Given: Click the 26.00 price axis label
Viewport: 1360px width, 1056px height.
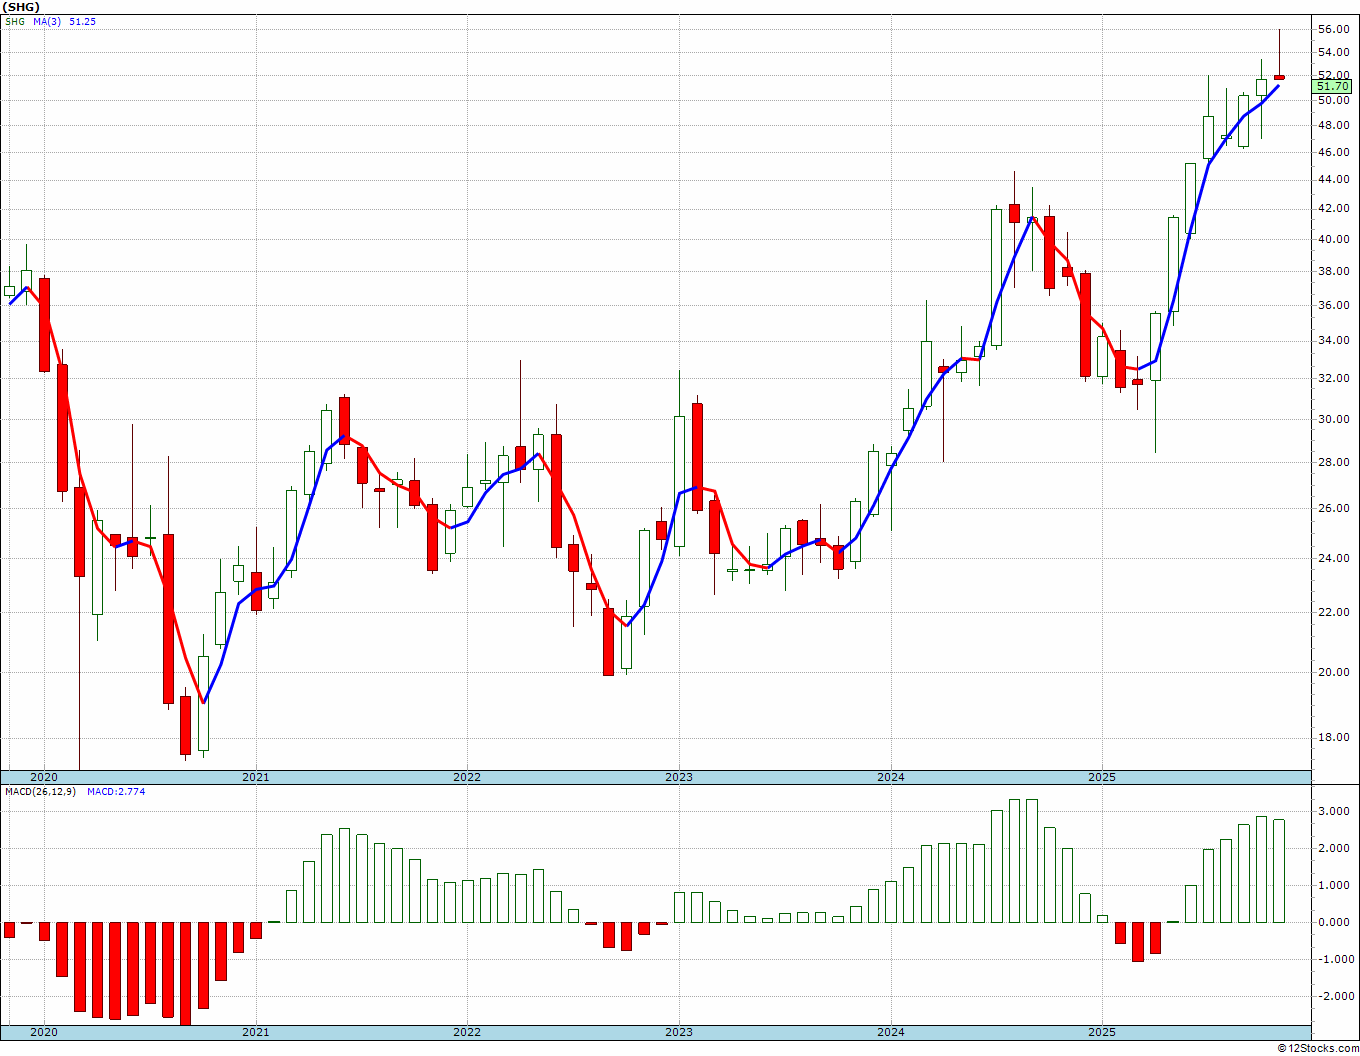Looking at the screenshot, I should pos(1332,508).
